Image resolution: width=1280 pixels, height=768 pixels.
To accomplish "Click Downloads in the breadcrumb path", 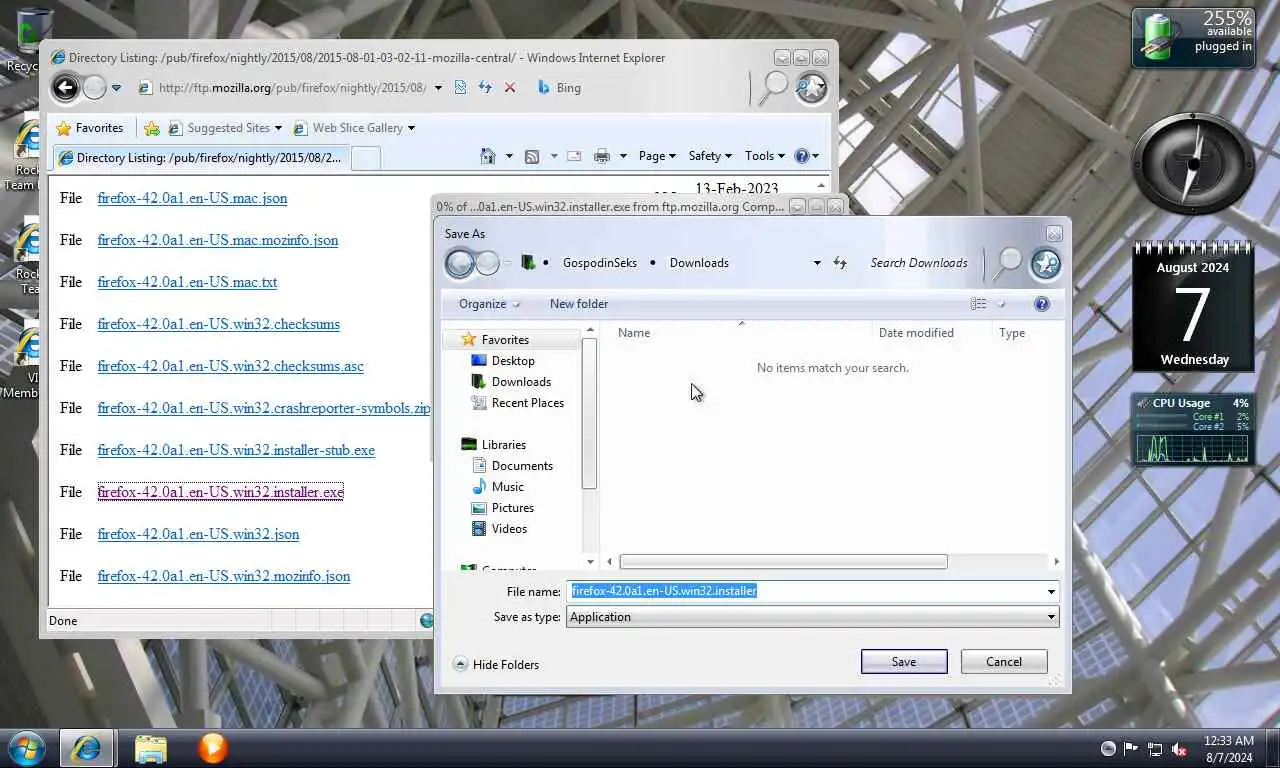I will 699,263.
